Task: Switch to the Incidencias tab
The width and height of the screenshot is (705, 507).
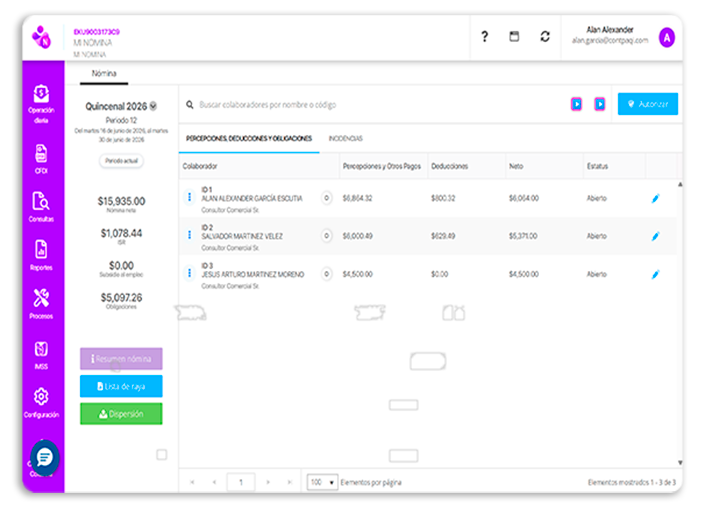Action: [x=345, y=138]
